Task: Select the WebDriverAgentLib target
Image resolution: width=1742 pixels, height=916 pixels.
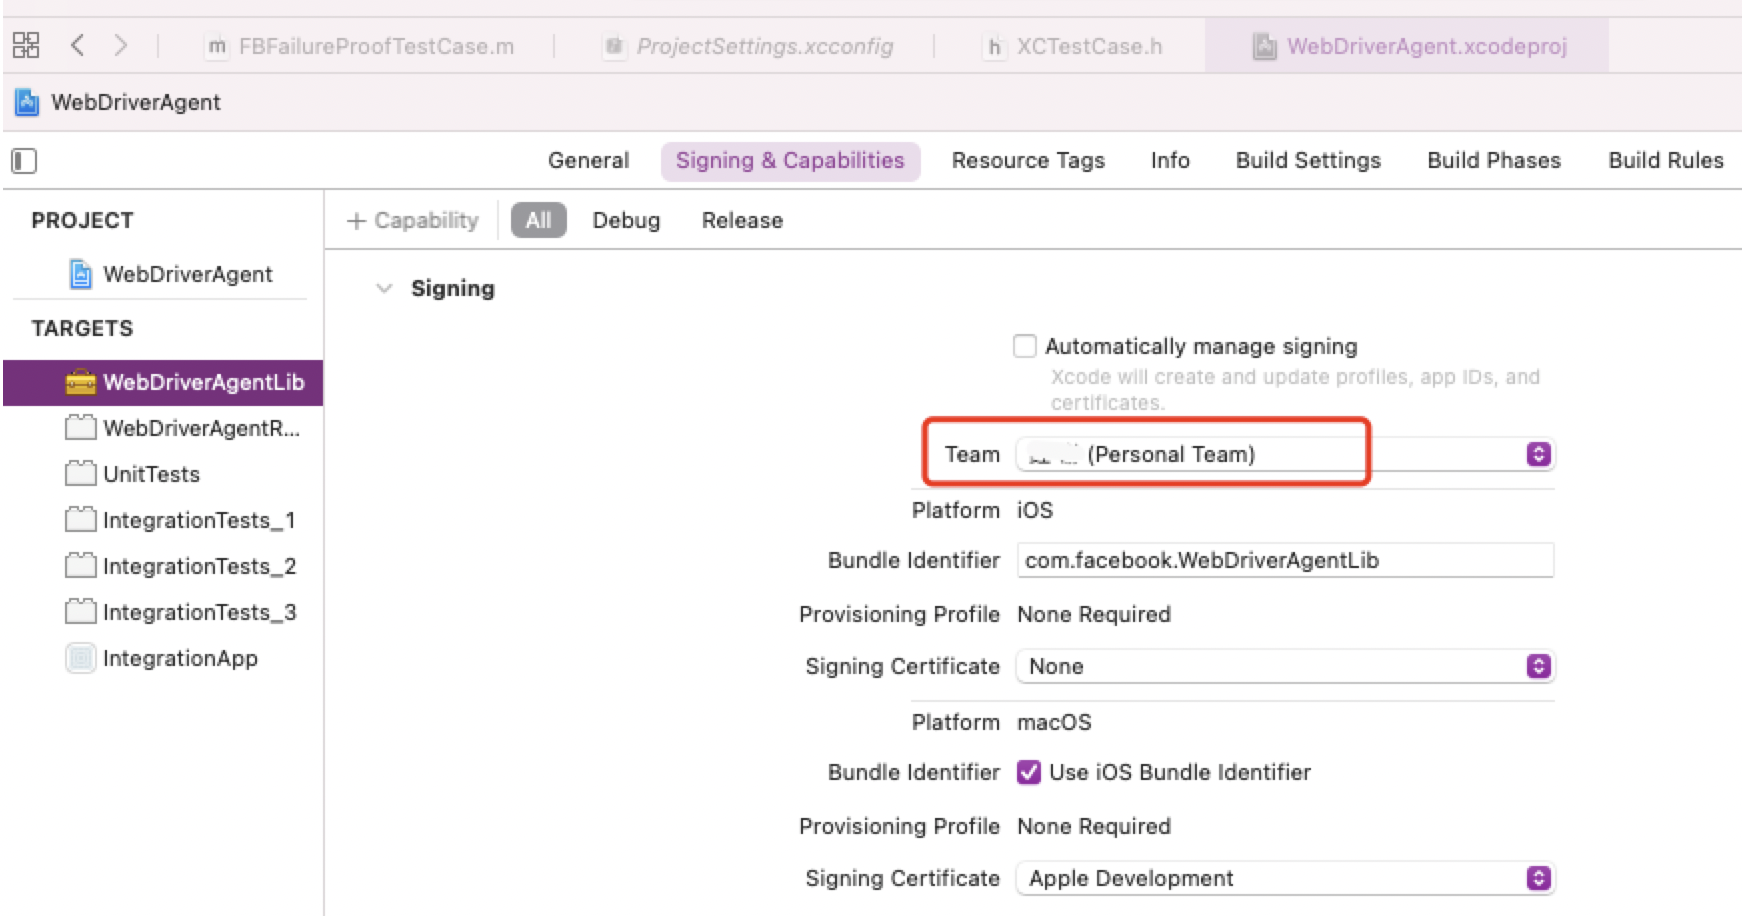Action: 163,382
